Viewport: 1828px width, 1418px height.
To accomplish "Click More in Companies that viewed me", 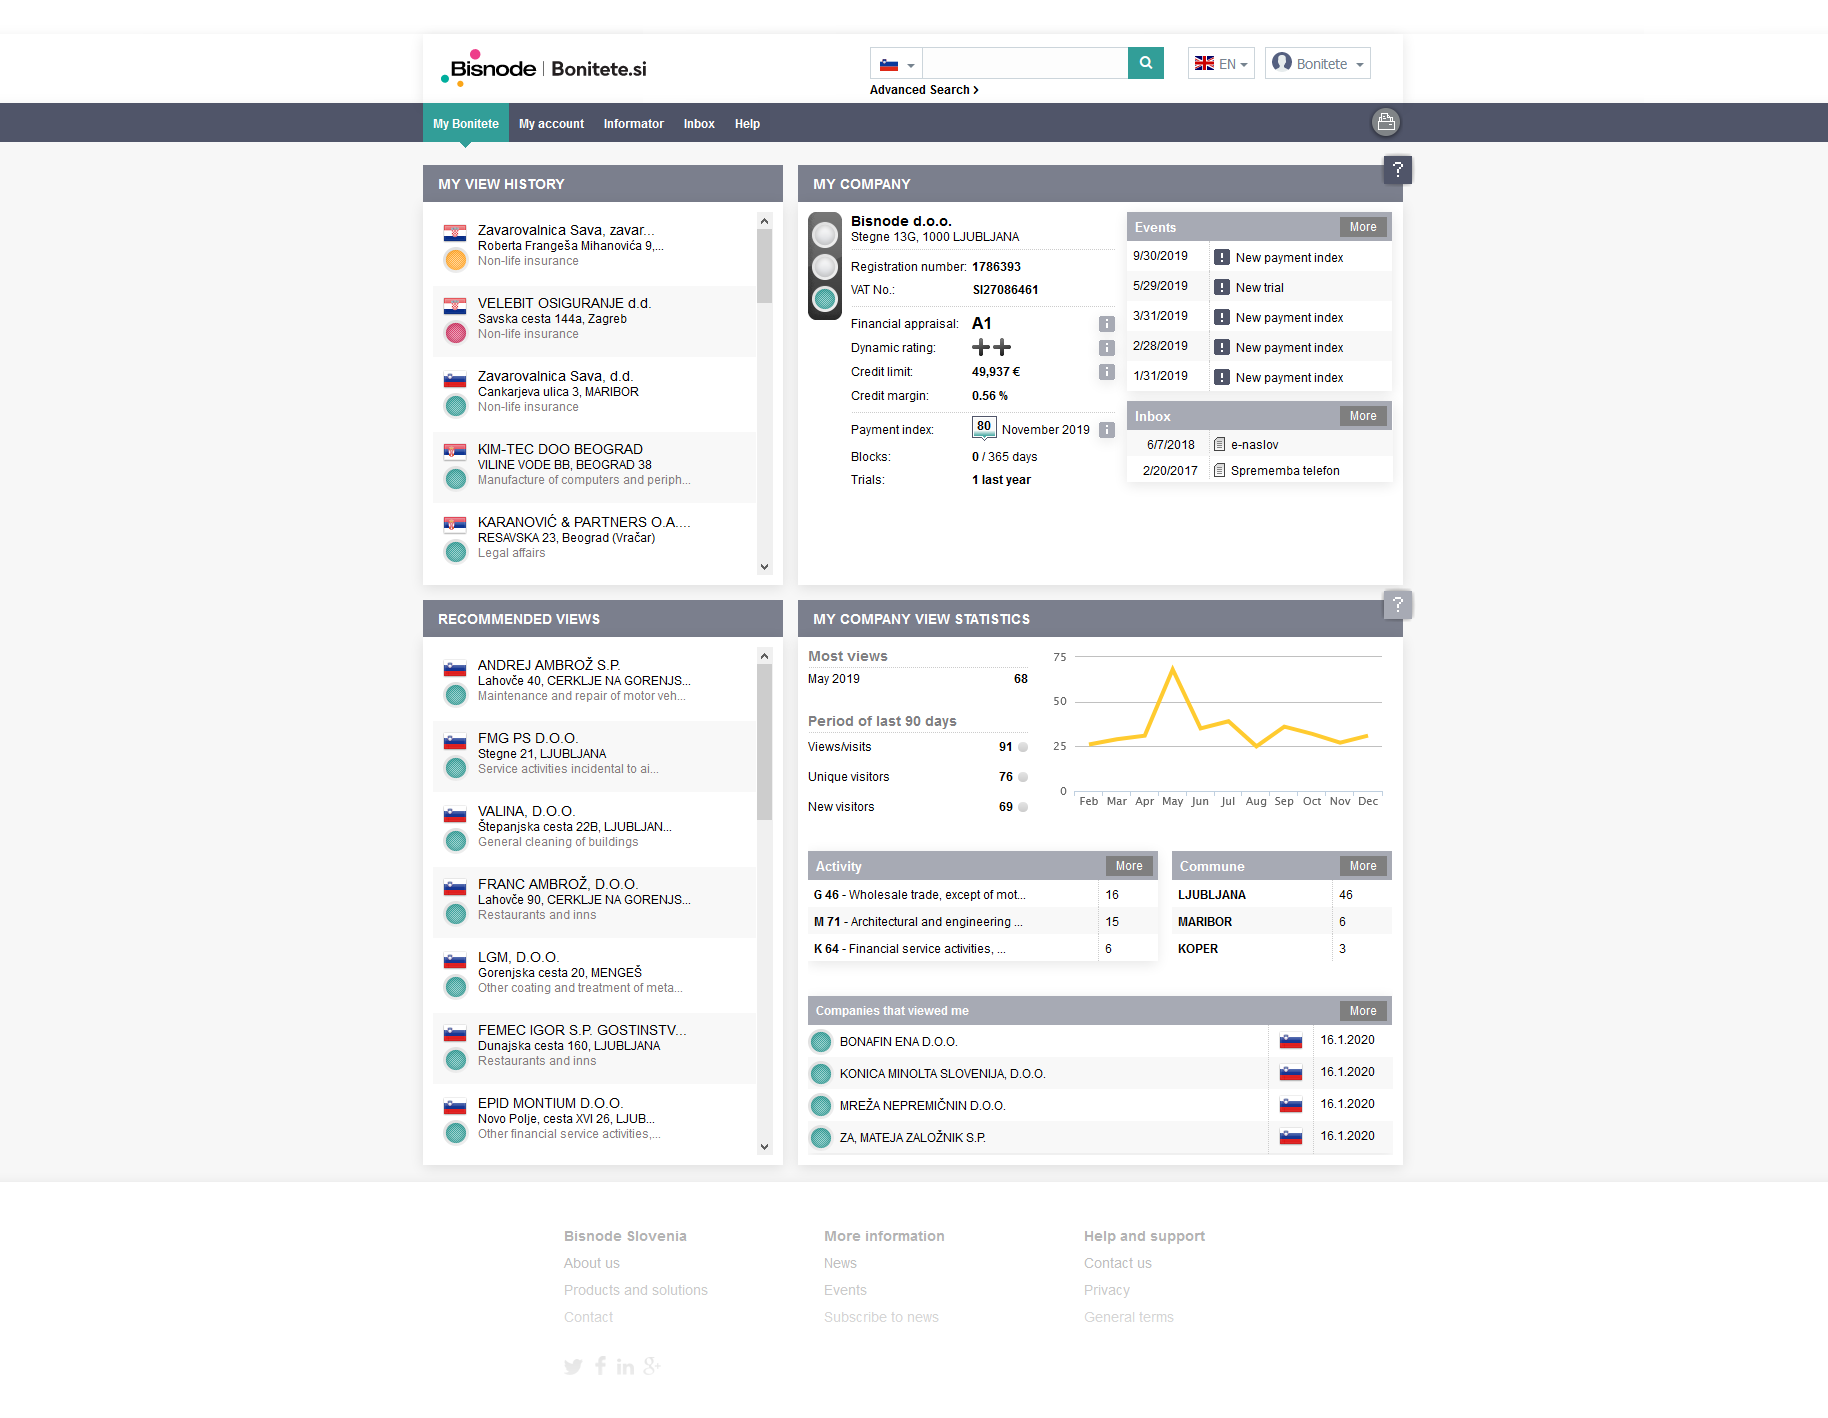I will point(1363,1011).
